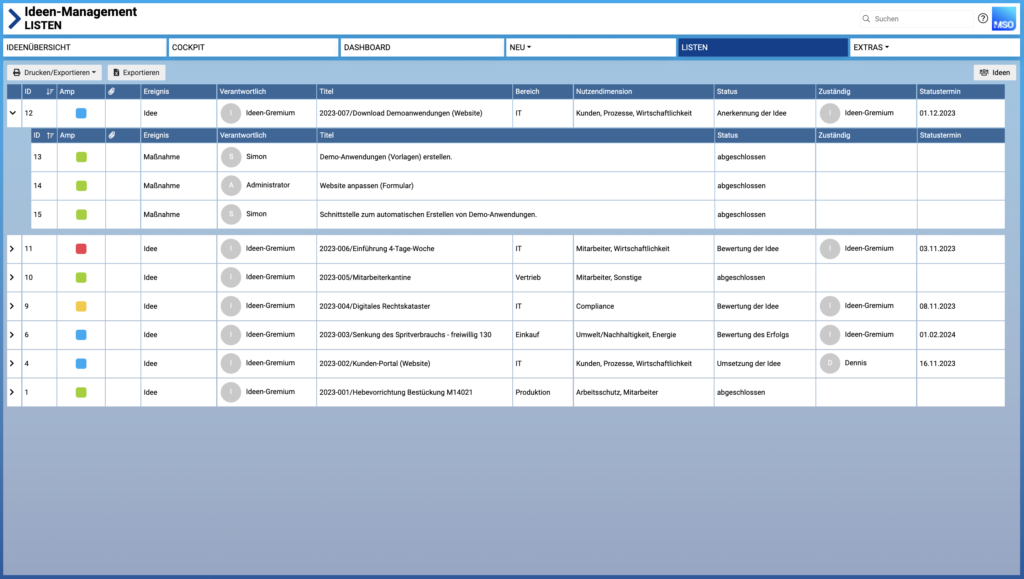
Task: Click the sort icon next to the ID header
Action: click(47, 91)
